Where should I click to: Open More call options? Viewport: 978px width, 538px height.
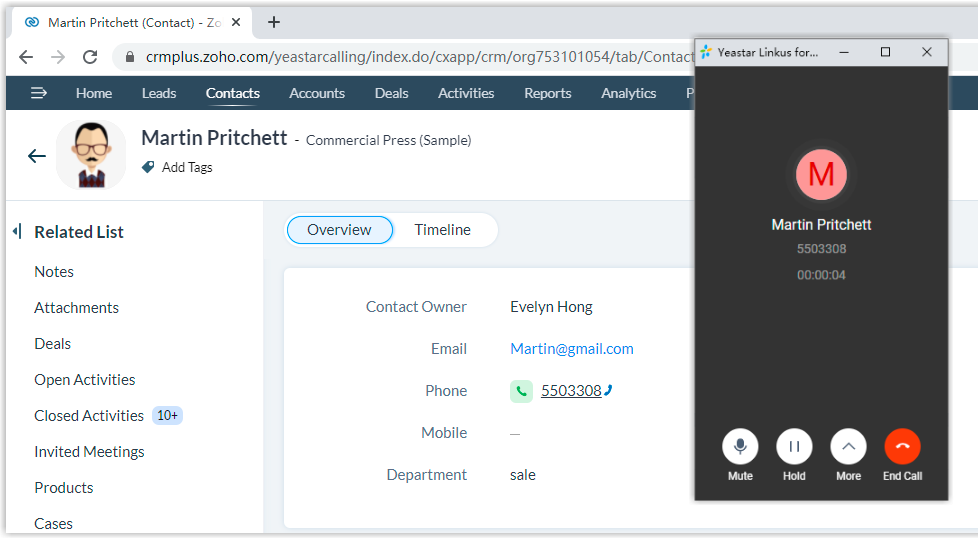(848, 446)
